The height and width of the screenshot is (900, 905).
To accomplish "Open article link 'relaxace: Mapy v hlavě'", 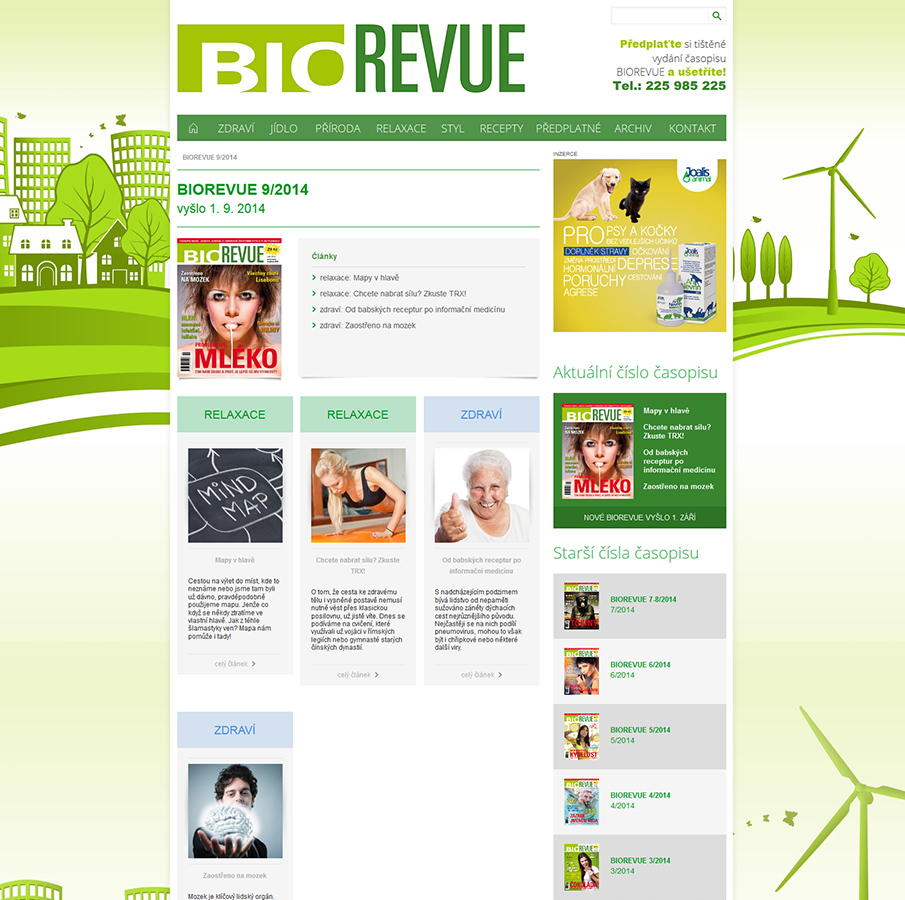I will (359, 278).
